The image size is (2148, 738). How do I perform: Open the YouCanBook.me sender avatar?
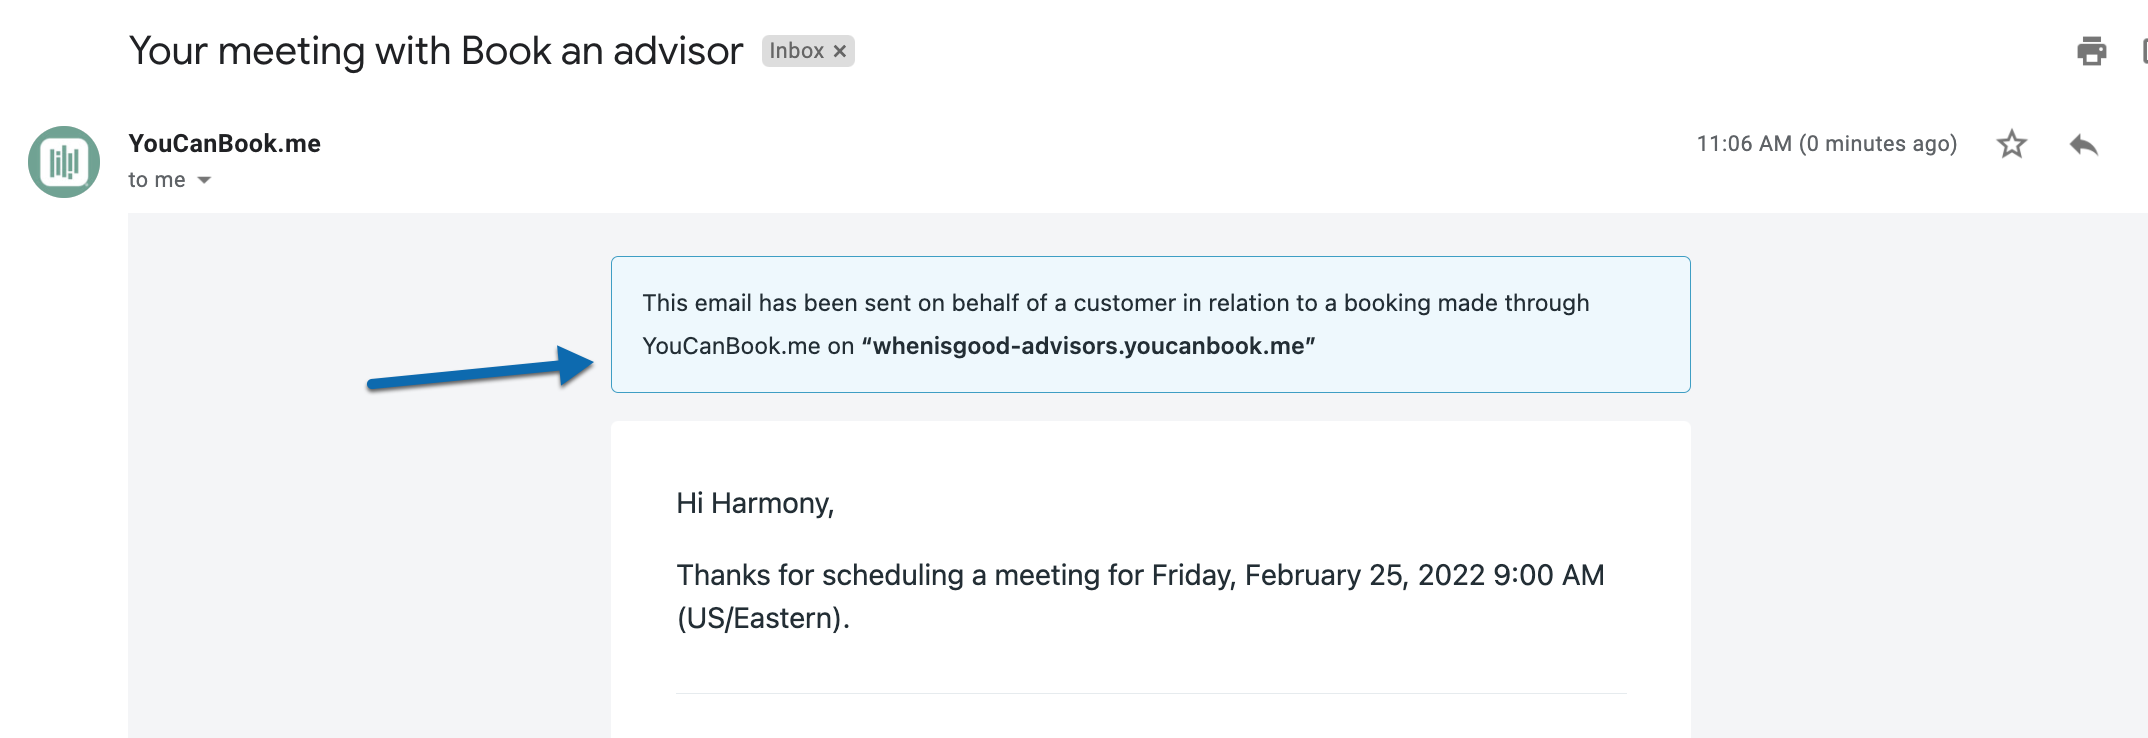point(64,162)
